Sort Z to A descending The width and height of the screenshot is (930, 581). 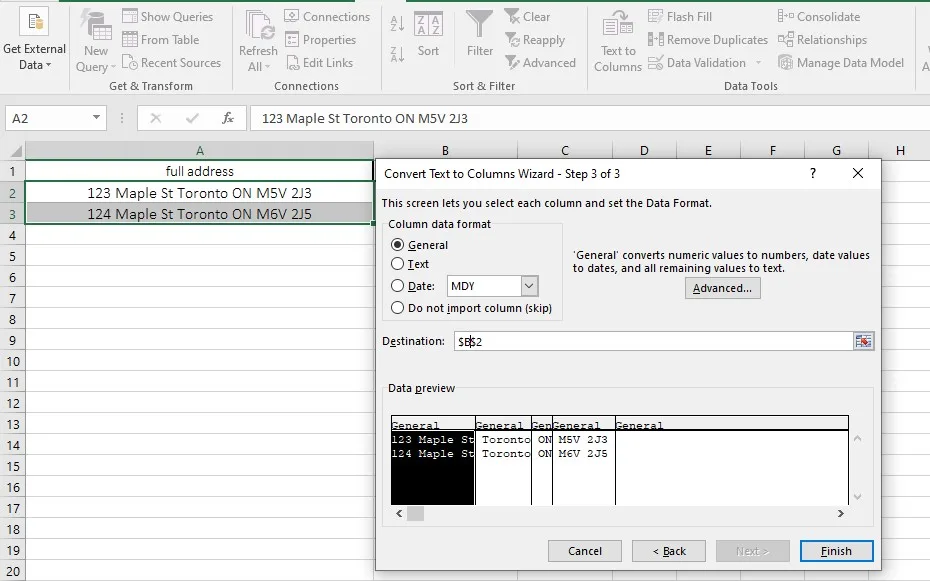[397, 54]
